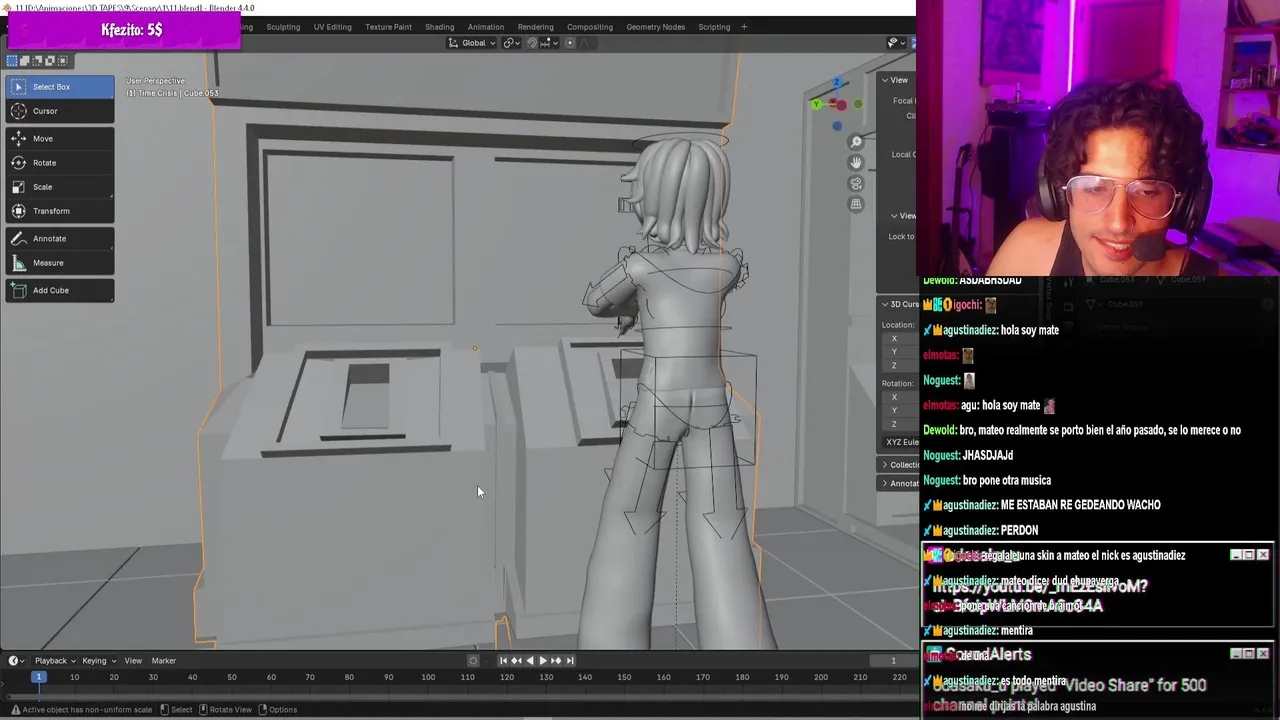Open Rendering workspace tab
The image size is (1280, 720).
tap(535, 27)
